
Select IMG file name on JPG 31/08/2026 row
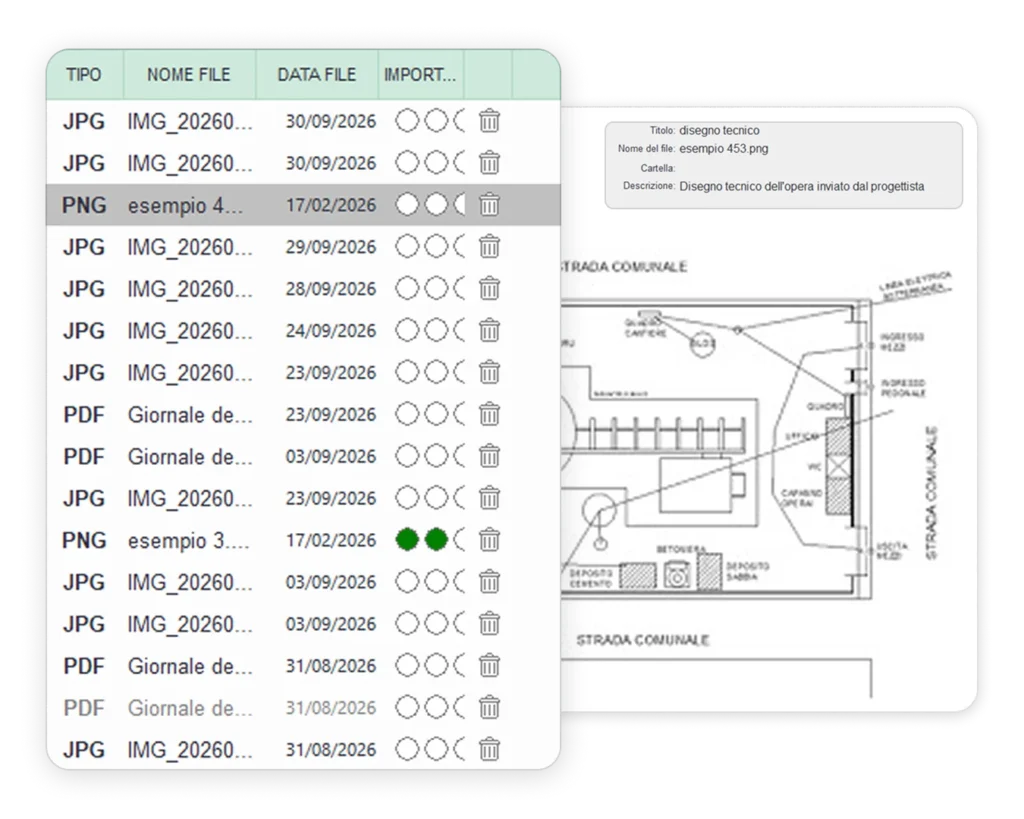coord(190,750)
